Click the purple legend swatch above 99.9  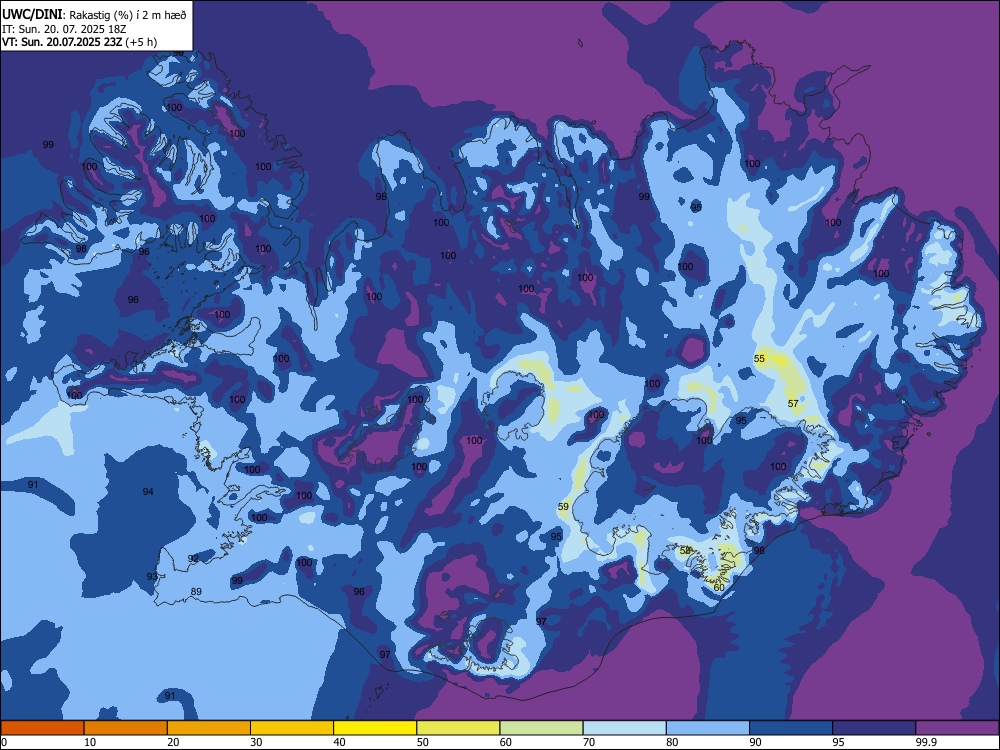957,728
